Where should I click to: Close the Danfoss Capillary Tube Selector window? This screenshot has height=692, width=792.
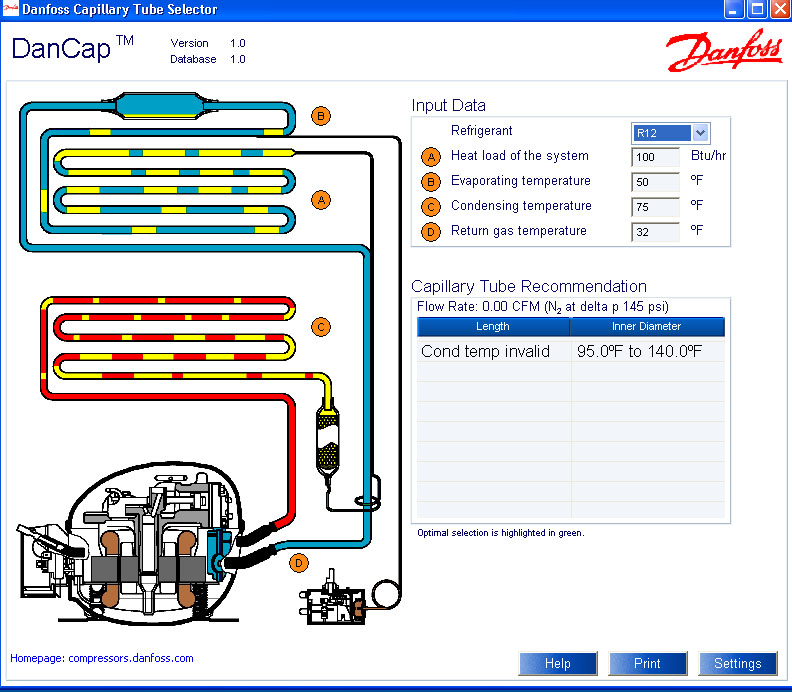click(780, 9)
